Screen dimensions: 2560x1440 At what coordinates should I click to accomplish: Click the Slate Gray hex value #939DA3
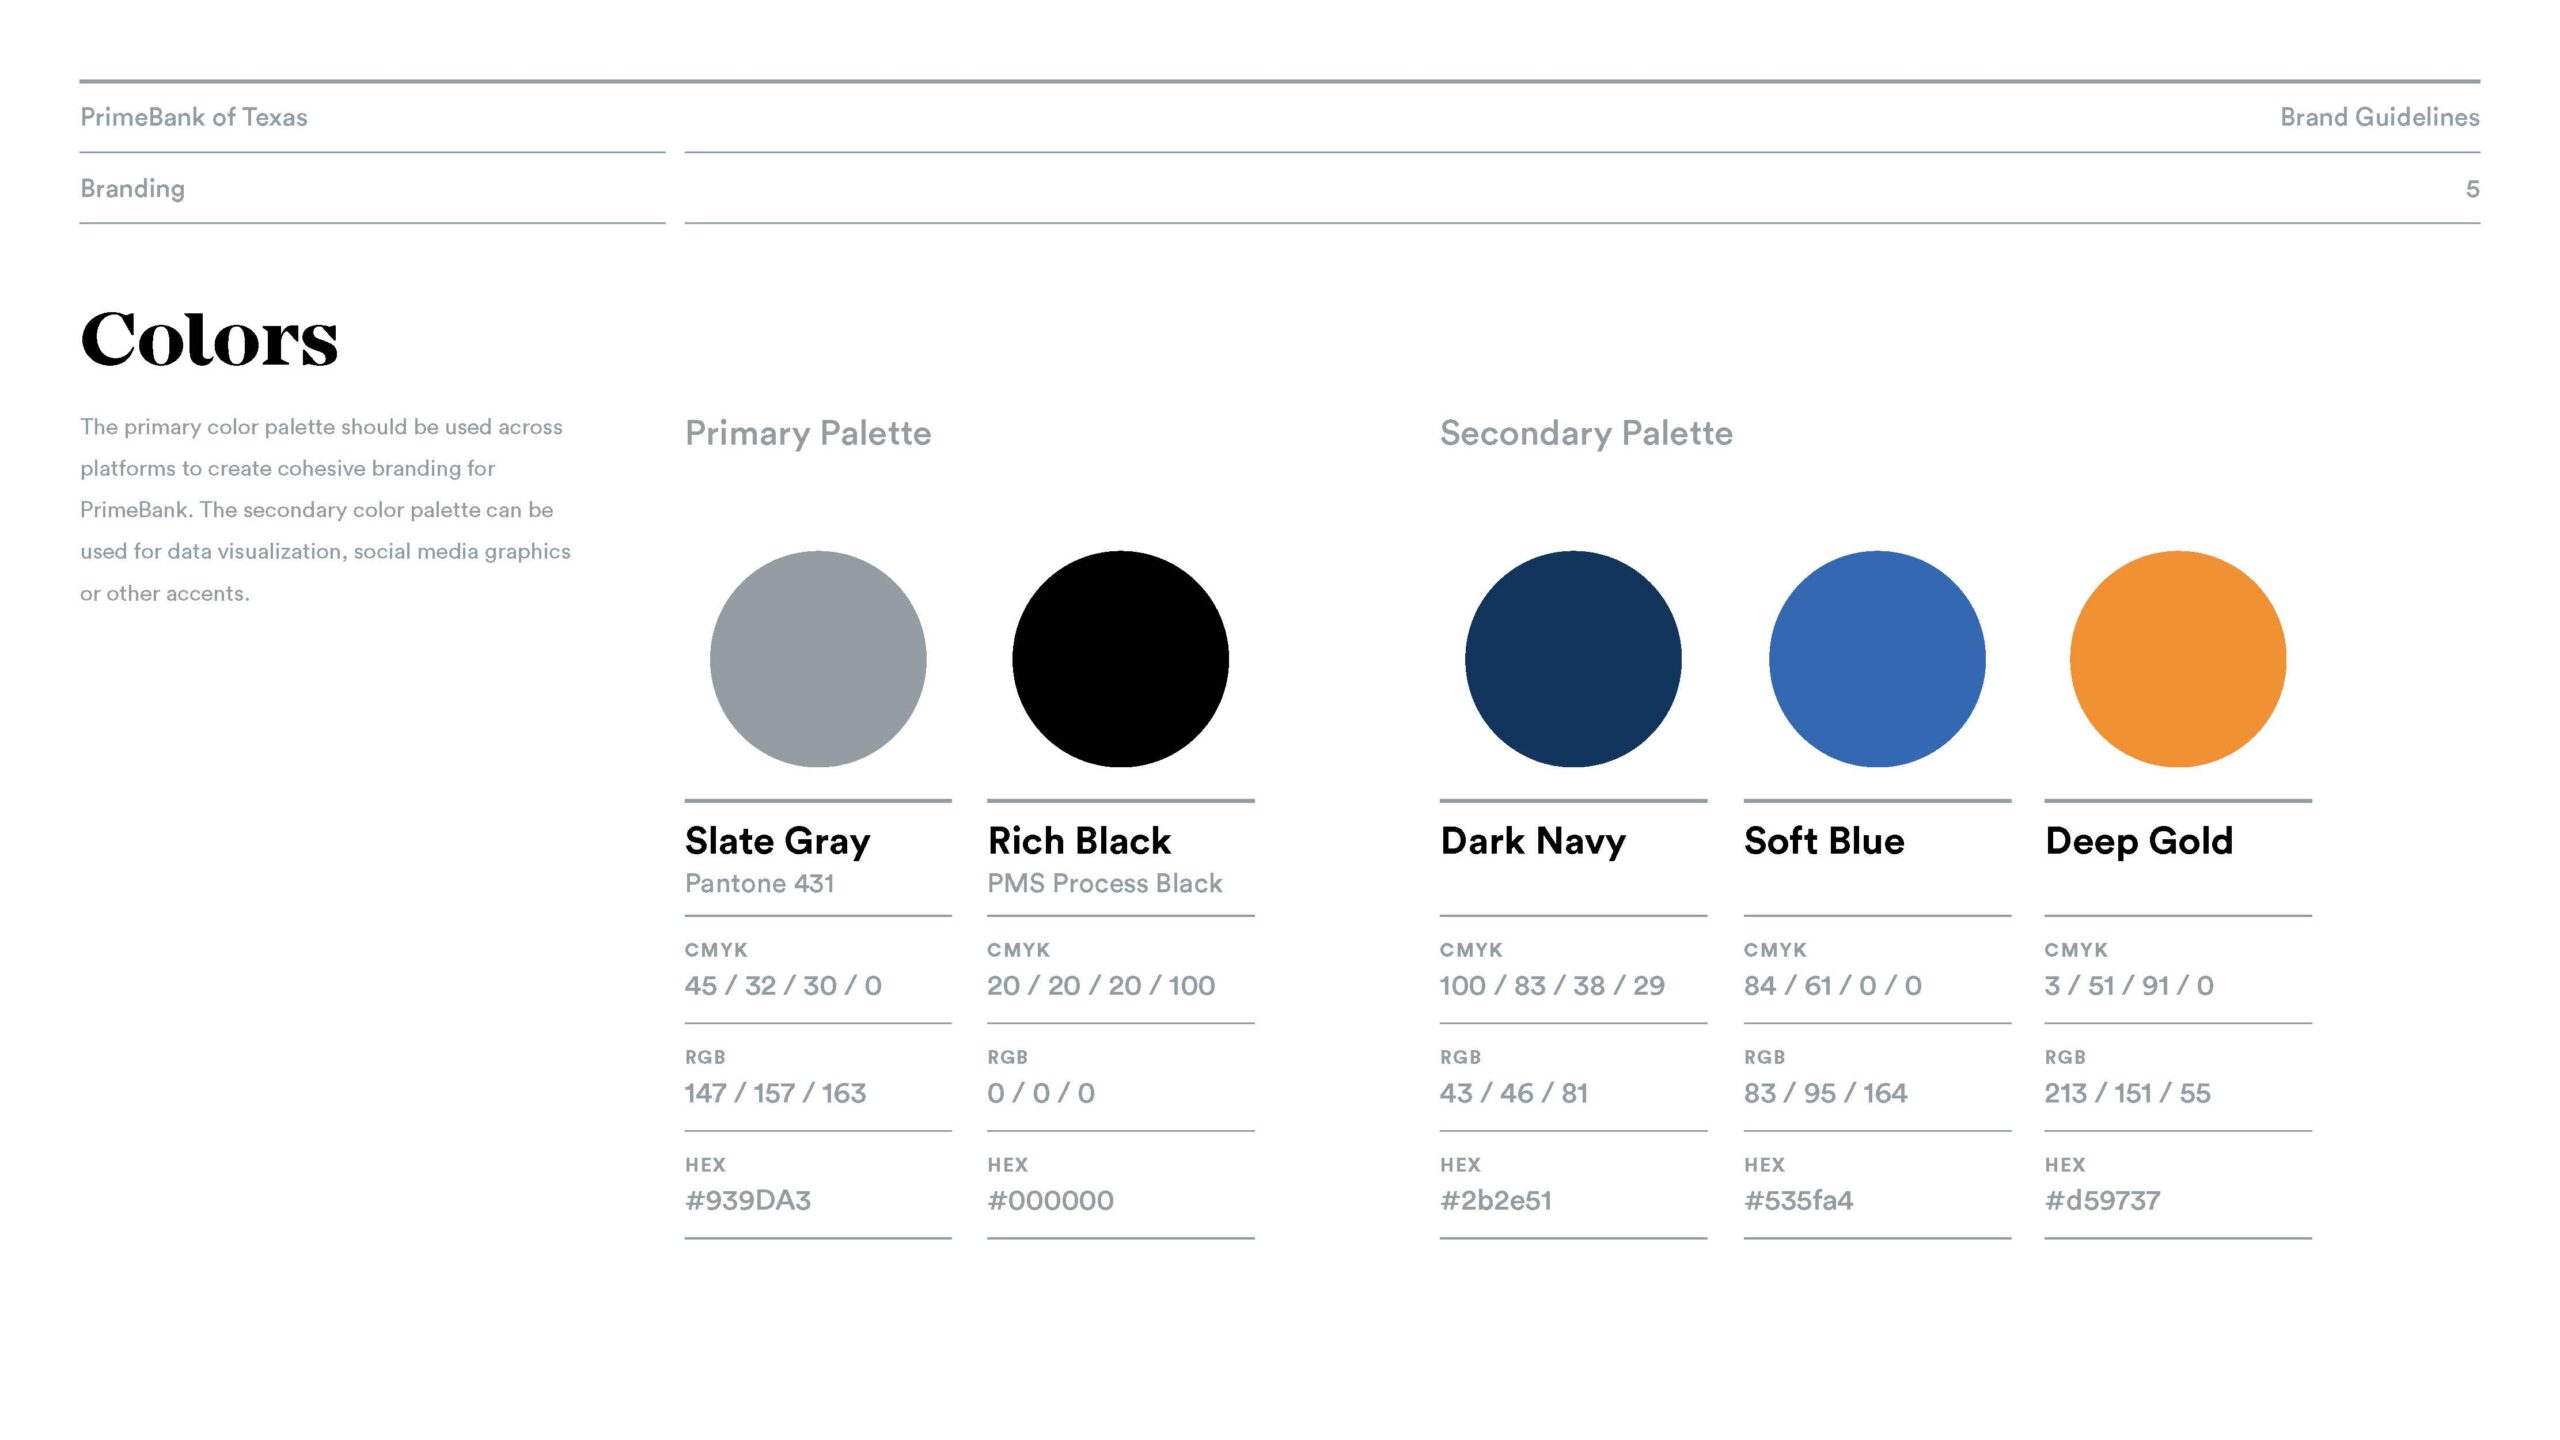click(x=748, y=1200)
